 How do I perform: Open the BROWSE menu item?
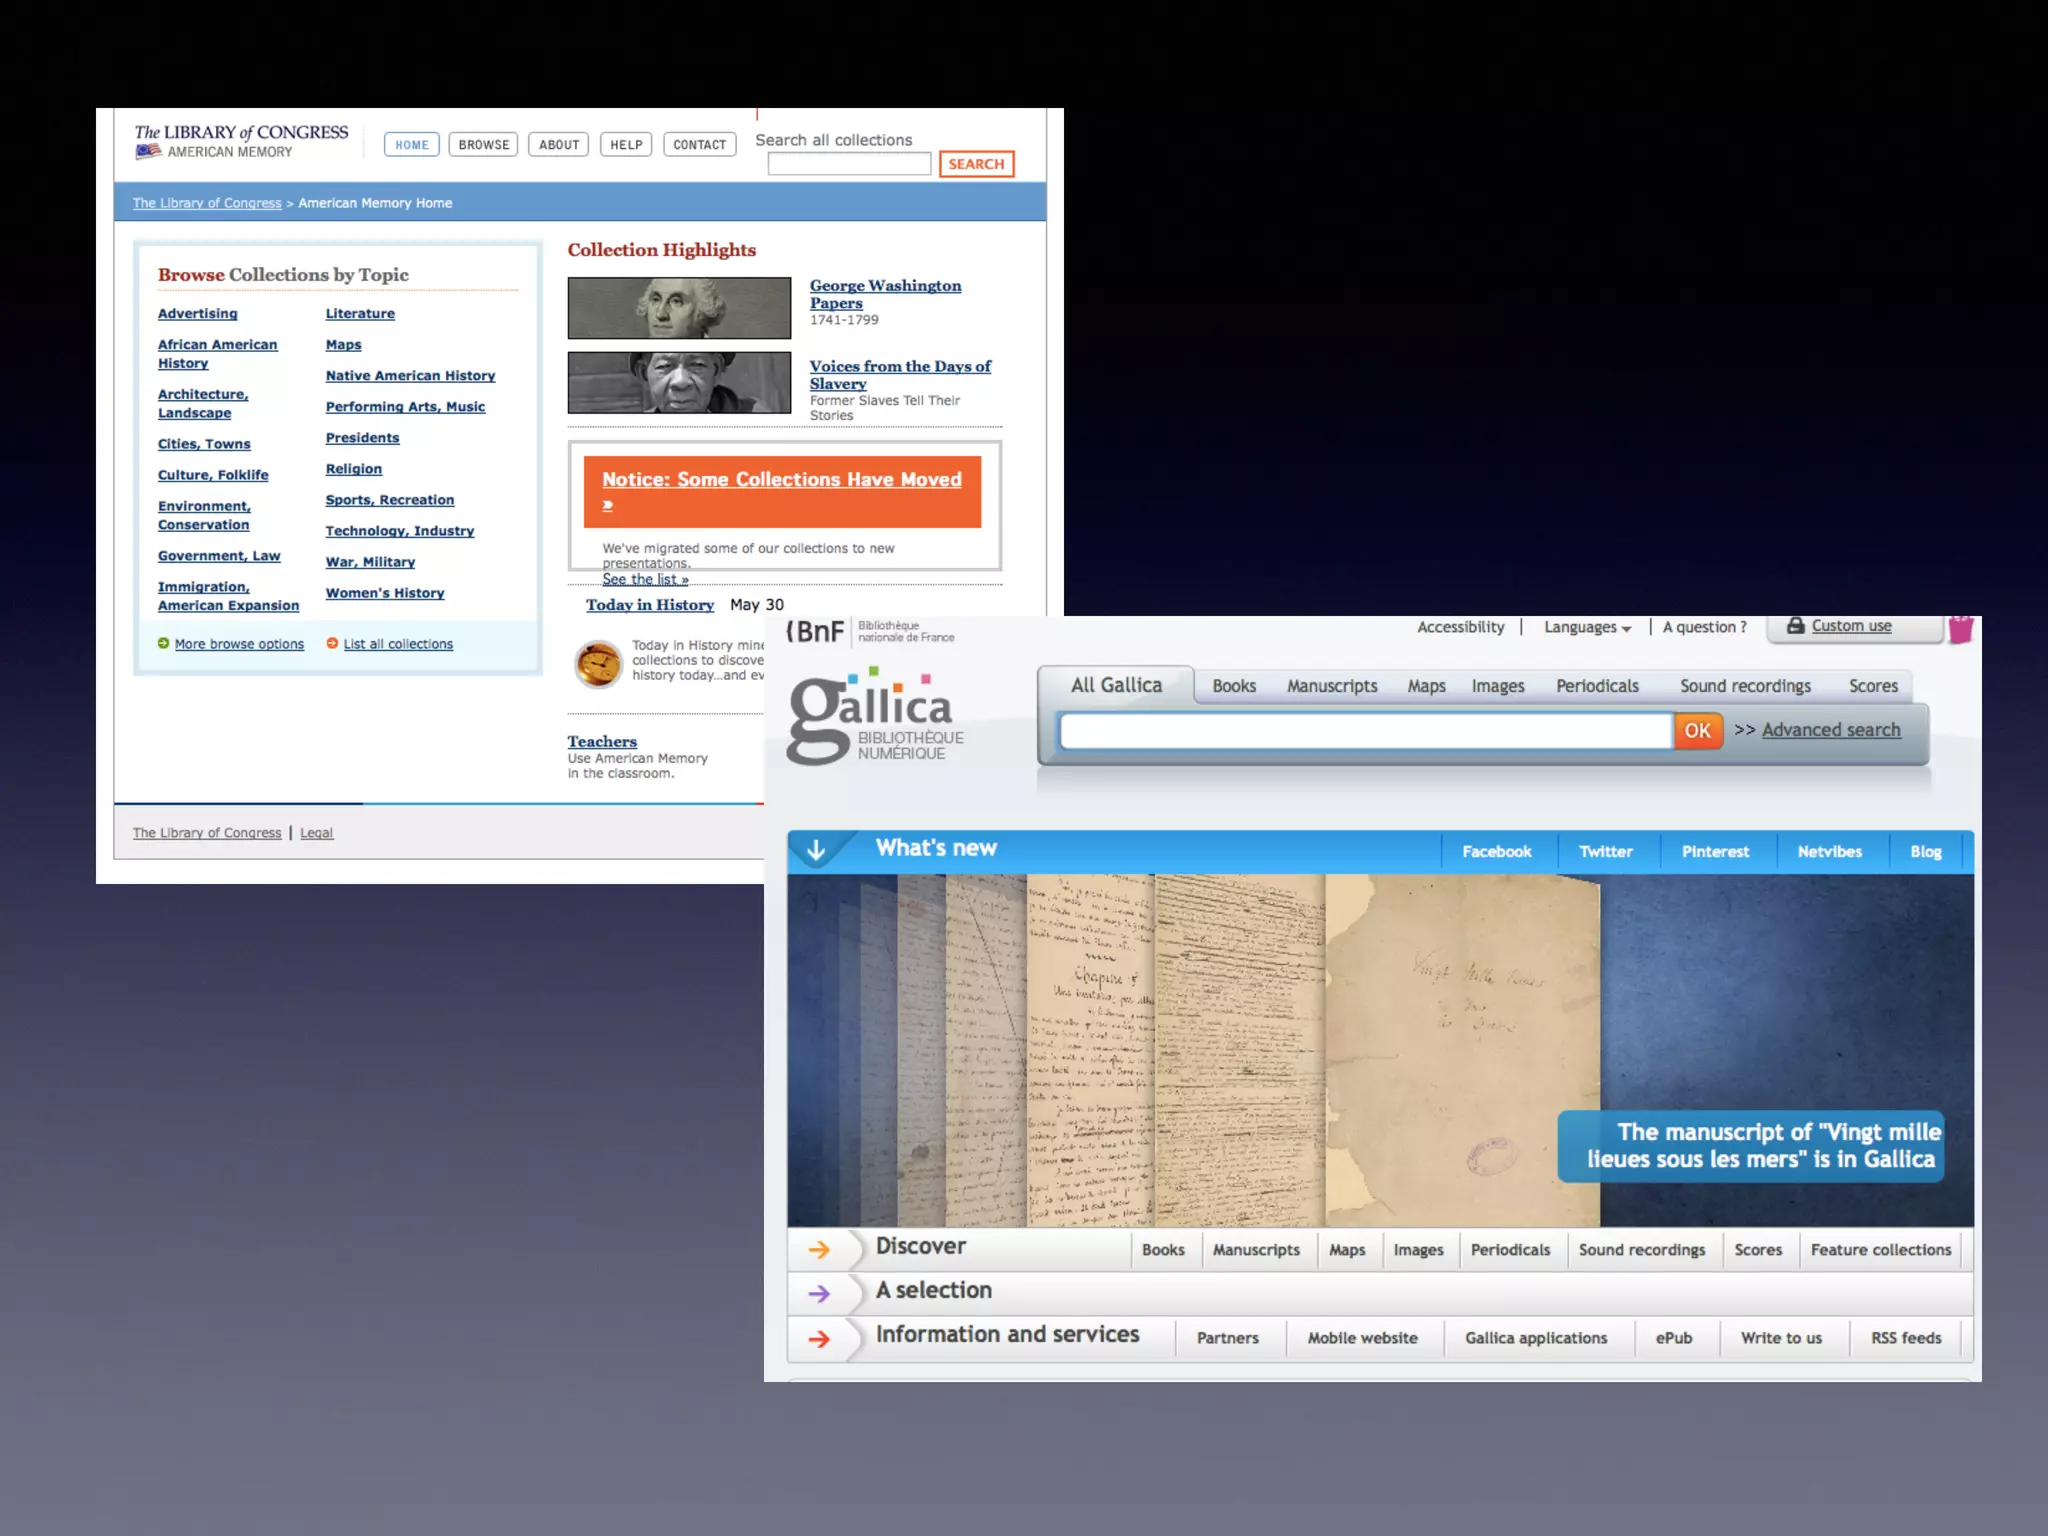click(484, 145)
